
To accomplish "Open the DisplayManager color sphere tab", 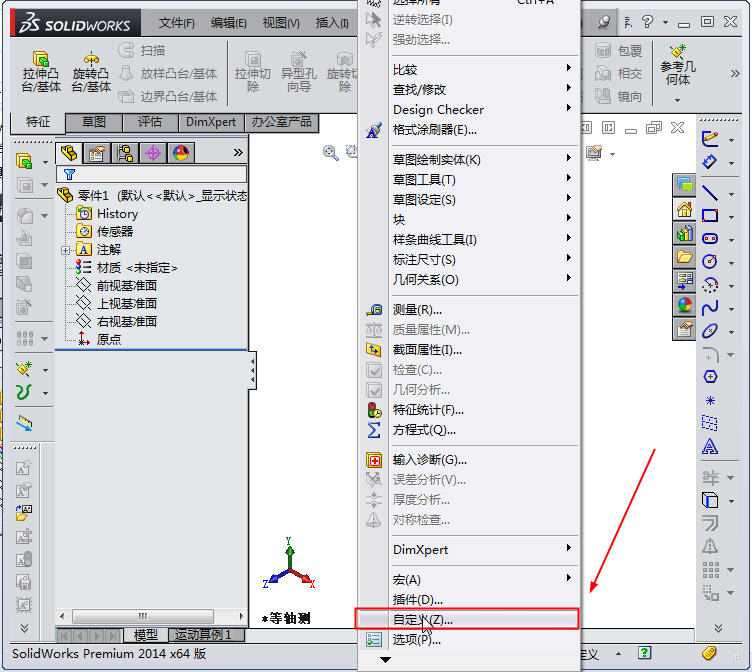I will (181, 153).
